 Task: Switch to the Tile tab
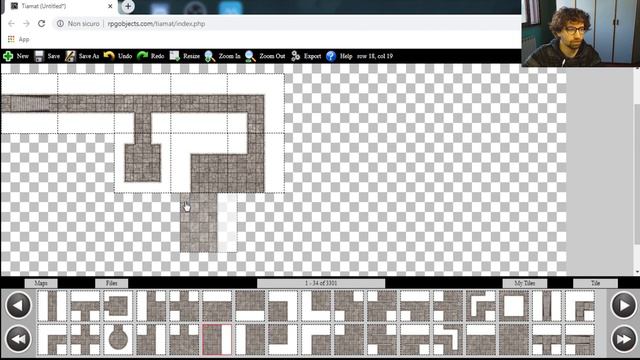(595, 283)
